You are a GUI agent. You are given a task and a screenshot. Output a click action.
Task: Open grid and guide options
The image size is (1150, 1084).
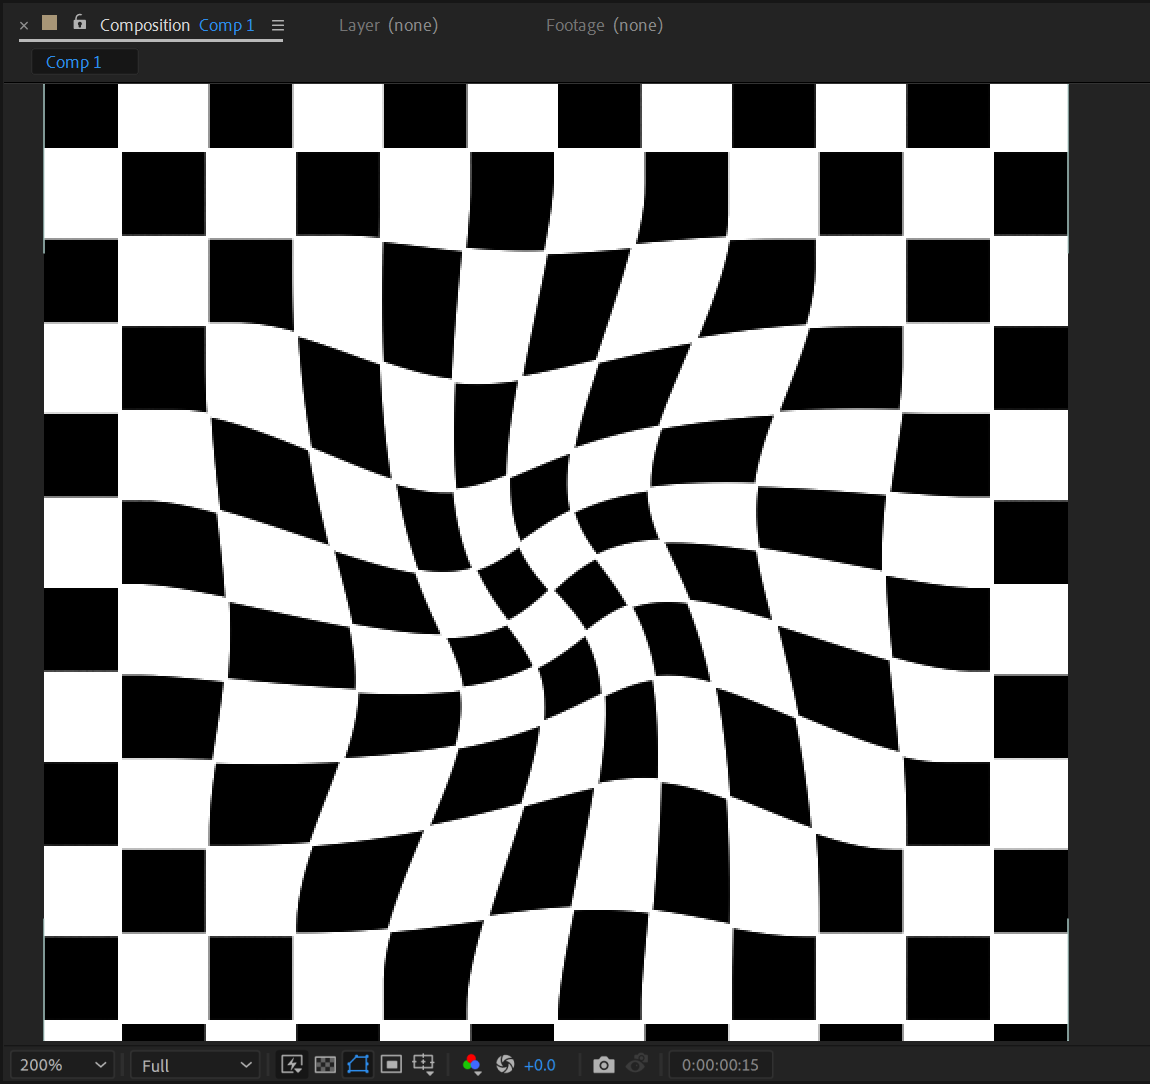(424, 1064)
